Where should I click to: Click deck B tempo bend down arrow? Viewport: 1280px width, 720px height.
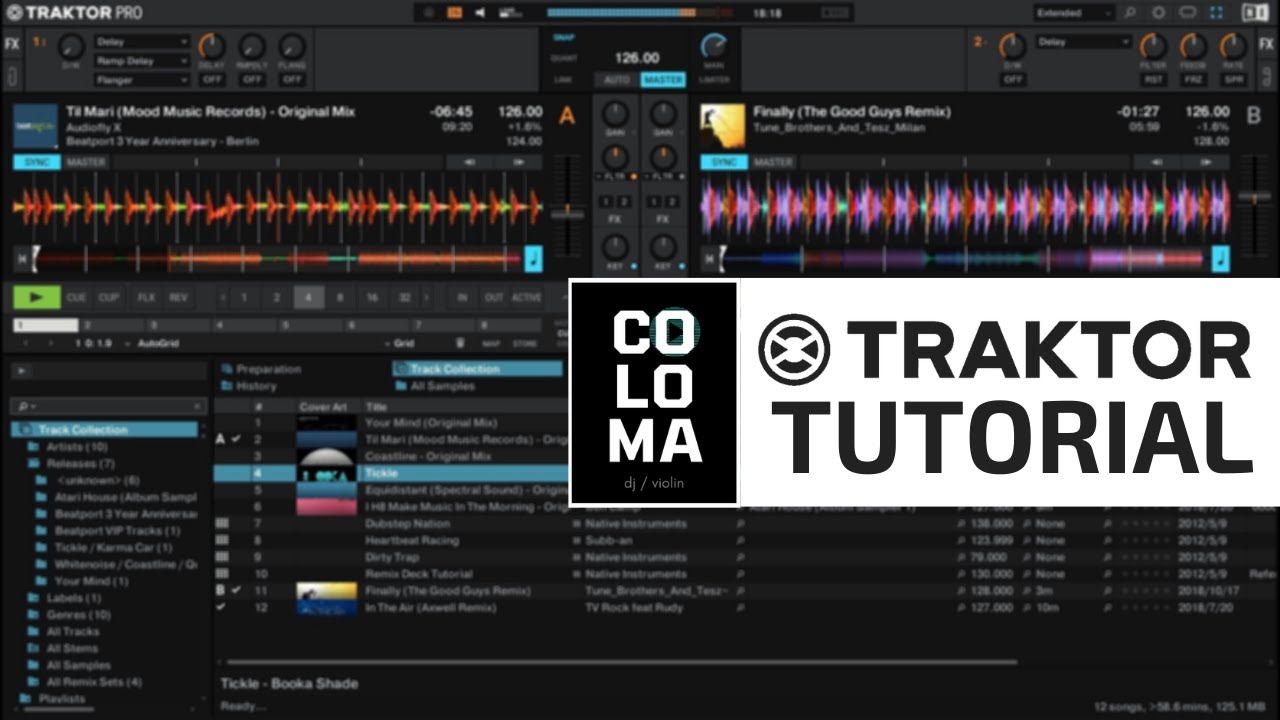(x=1157, y=162)
